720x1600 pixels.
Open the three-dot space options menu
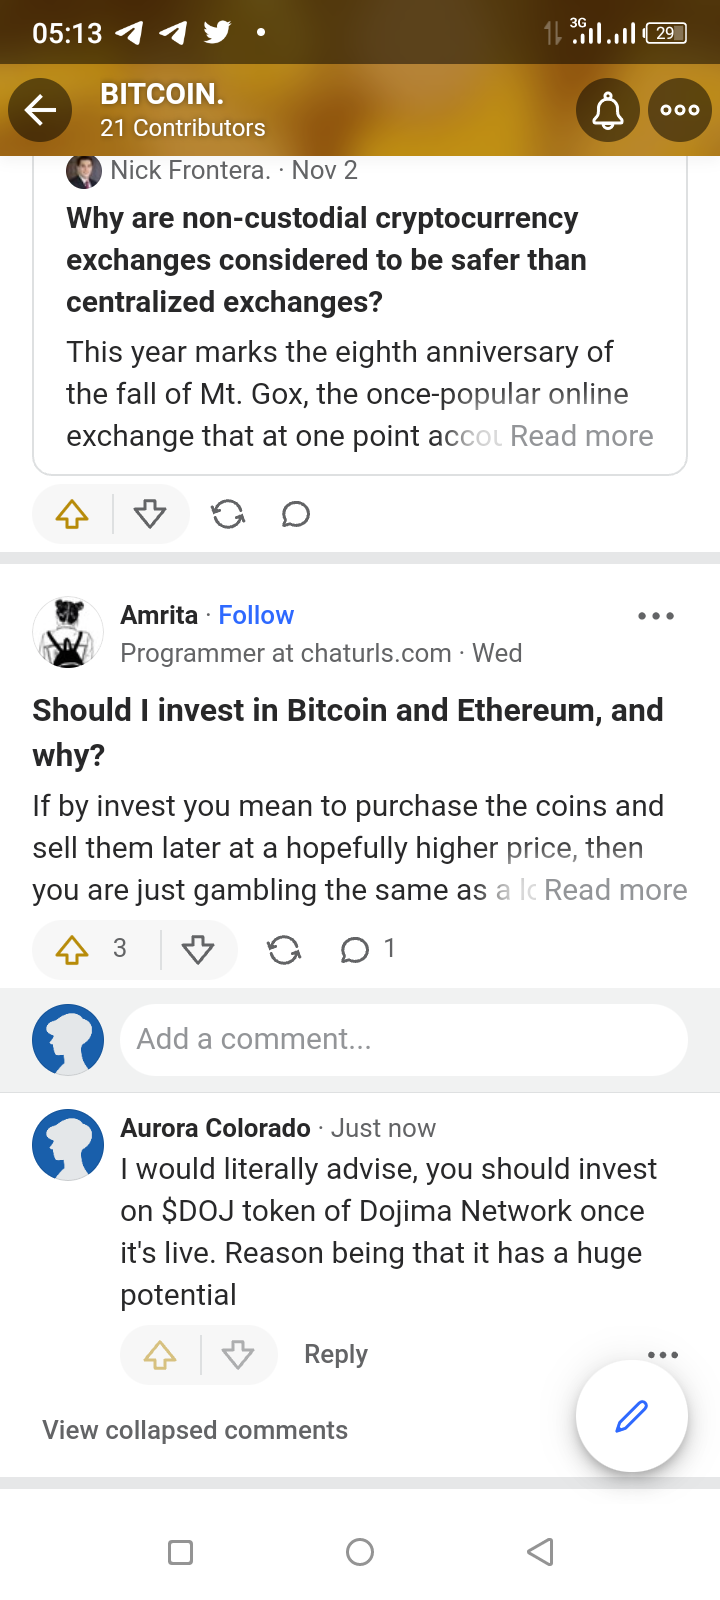[679, 110]
